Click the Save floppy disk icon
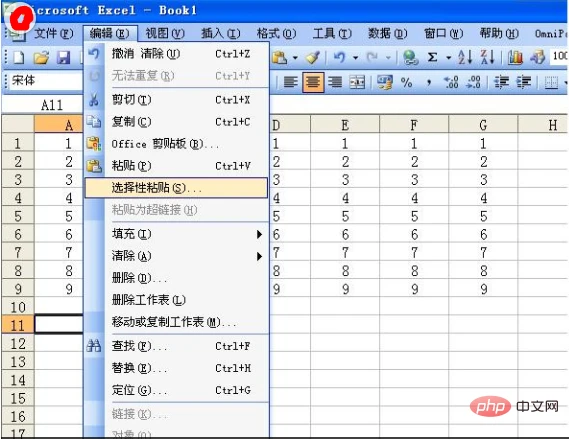This screenshot has height=439, width=569. coord(64,57)
